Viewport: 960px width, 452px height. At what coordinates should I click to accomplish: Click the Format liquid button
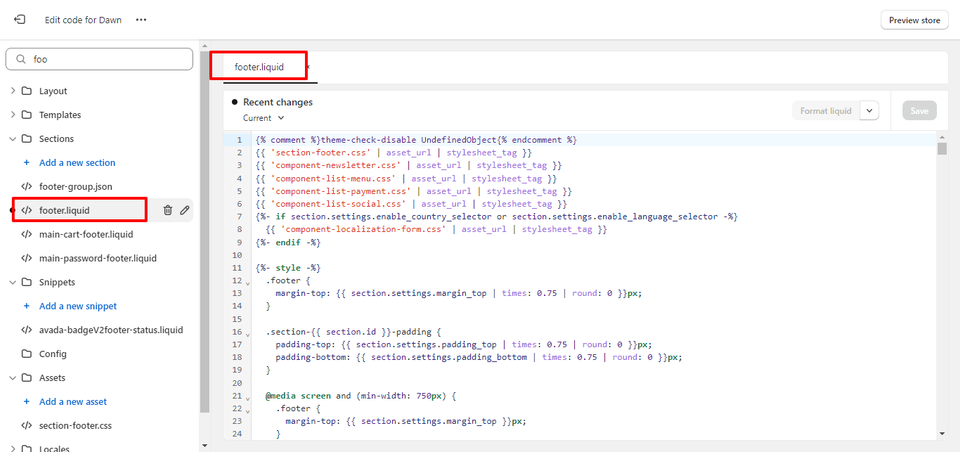coord(826,111)
